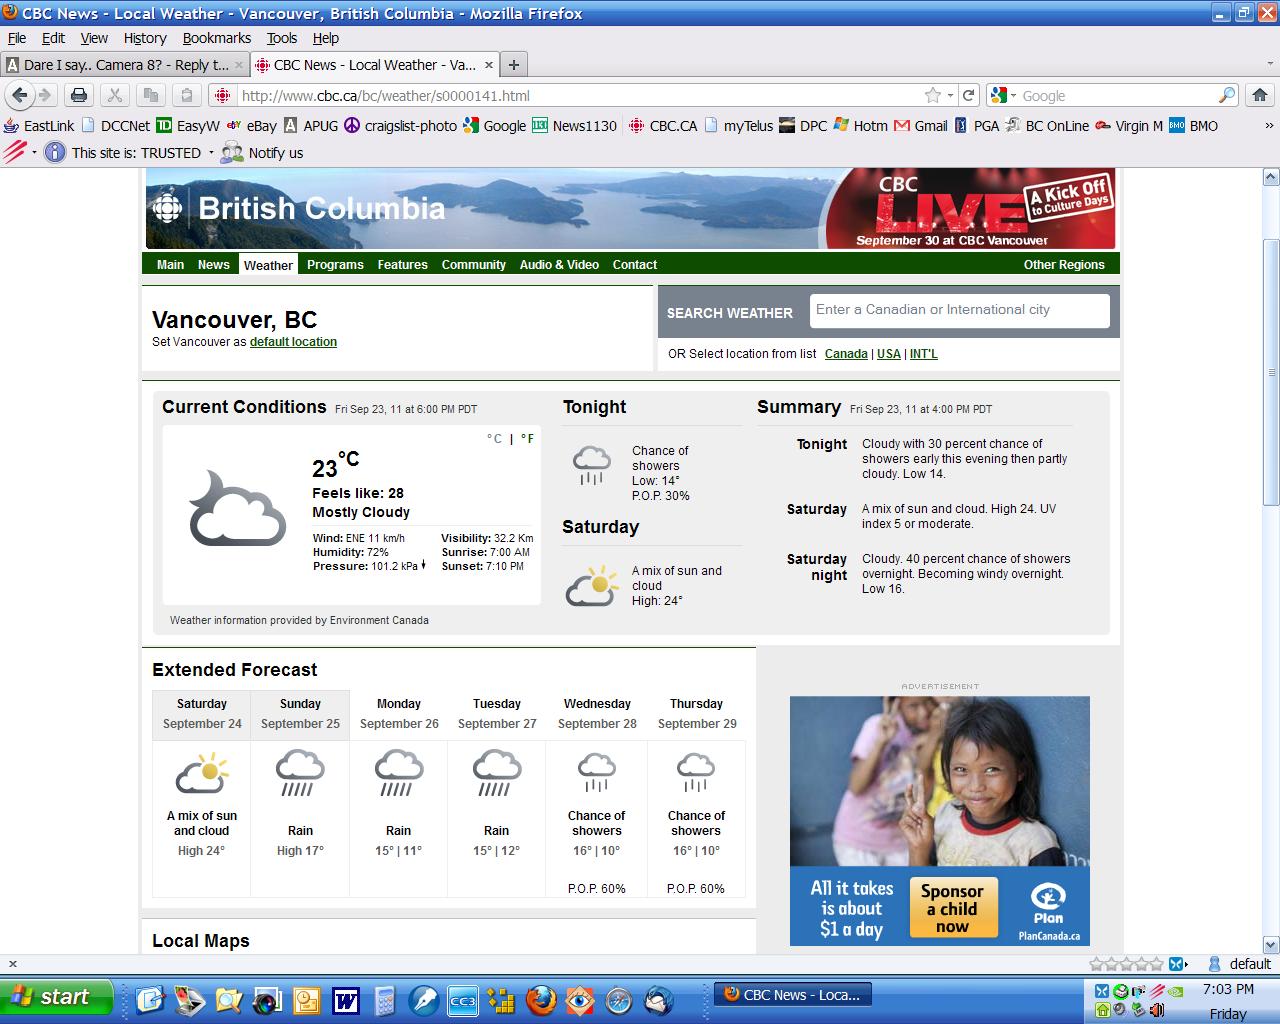
Task: Open the Bookmarks menu
Action: tap(217, 38)
